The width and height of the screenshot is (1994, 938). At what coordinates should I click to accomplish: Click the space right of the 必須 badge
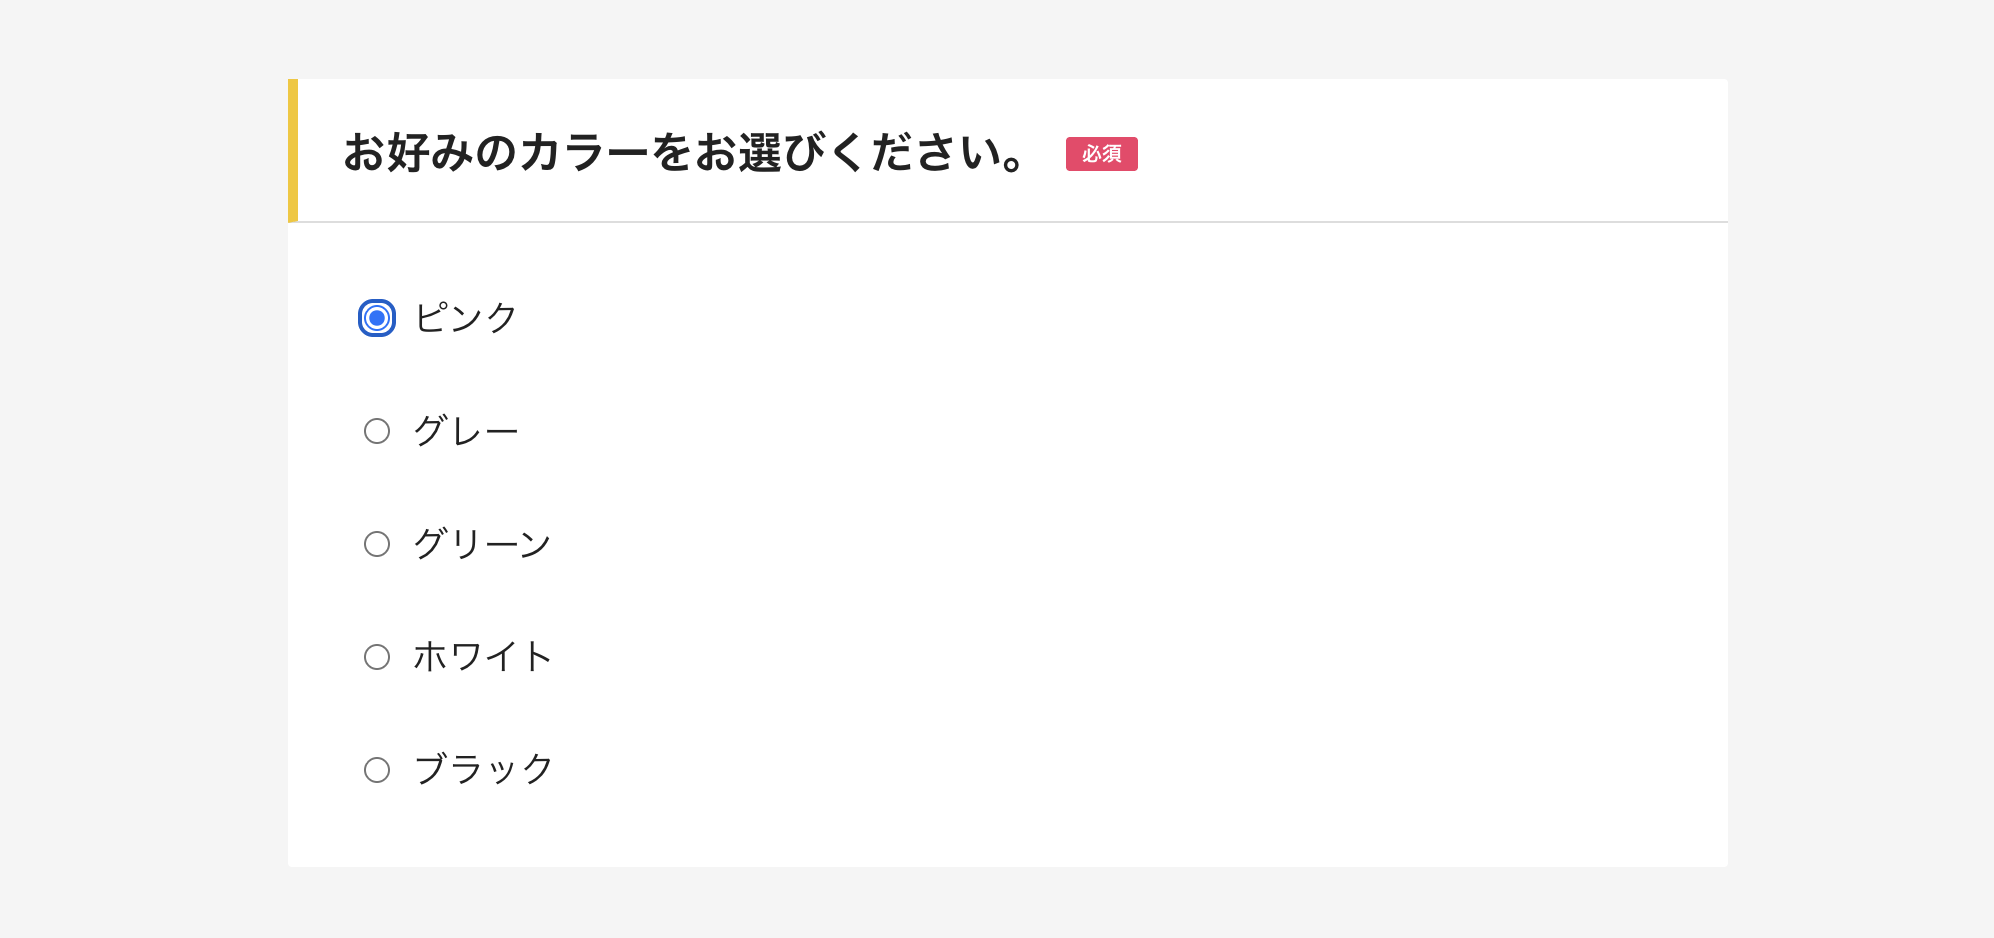click(x=1400, y=155)
